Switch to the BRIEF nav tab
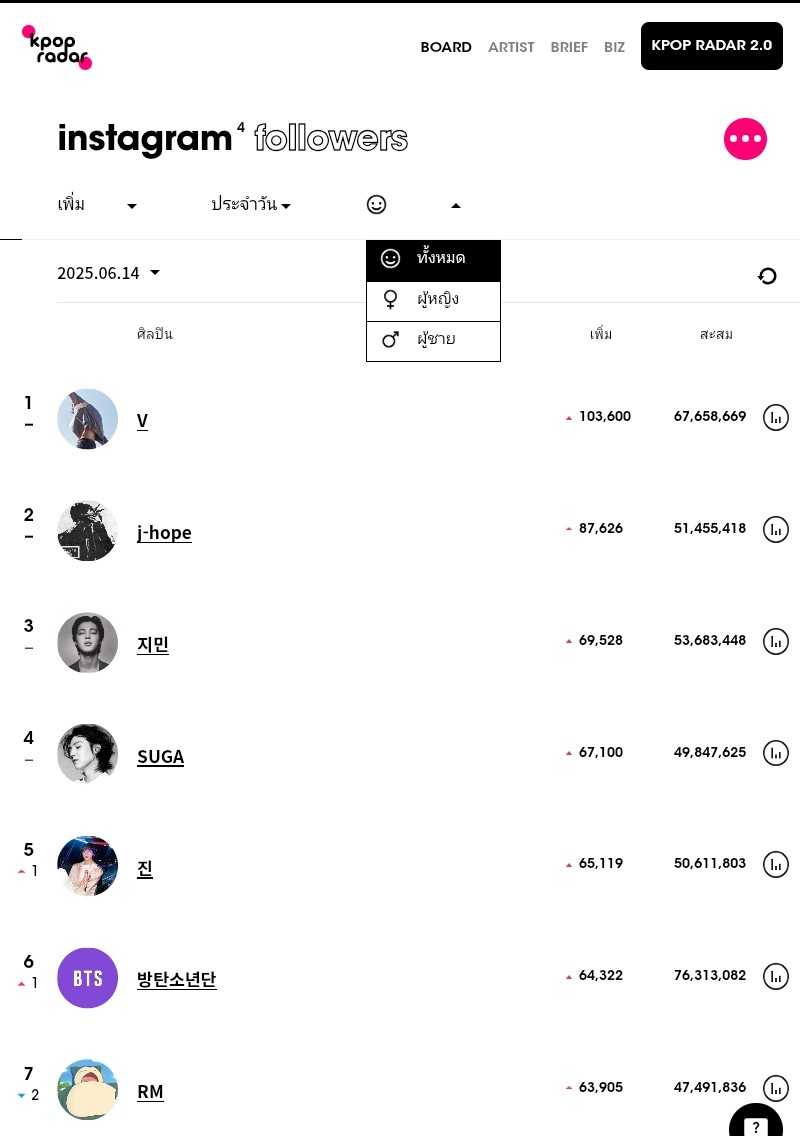 click(x=569, y=47)
